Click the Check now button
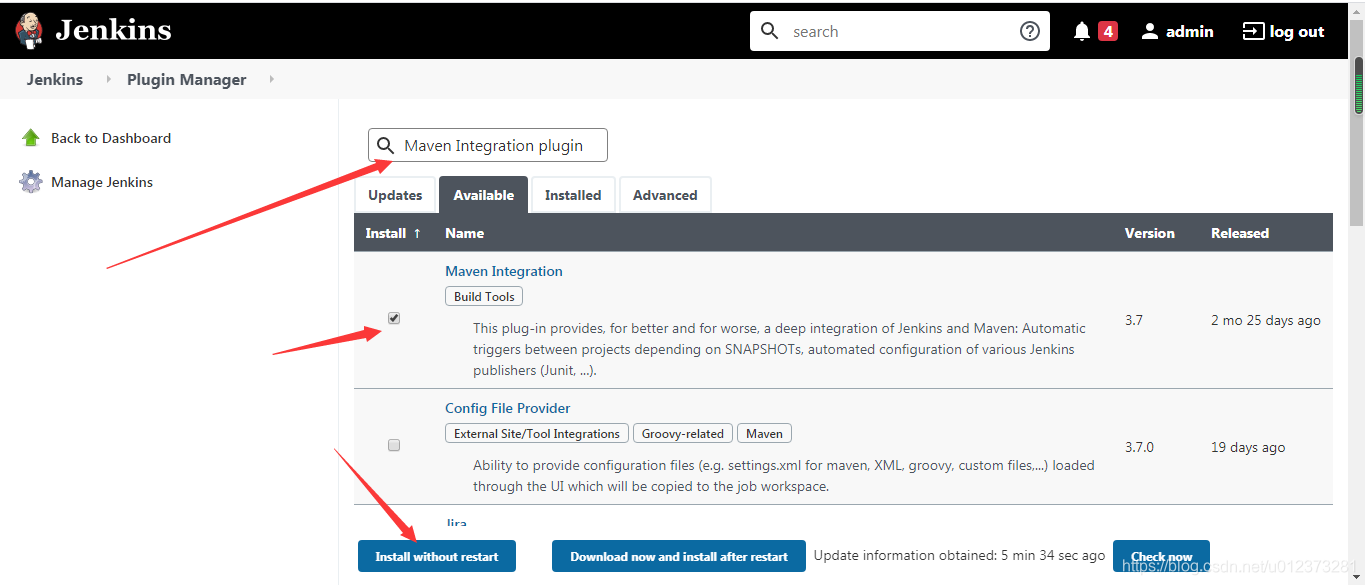The width and height of the screenshot is (1365, 585). [1161, 556]
